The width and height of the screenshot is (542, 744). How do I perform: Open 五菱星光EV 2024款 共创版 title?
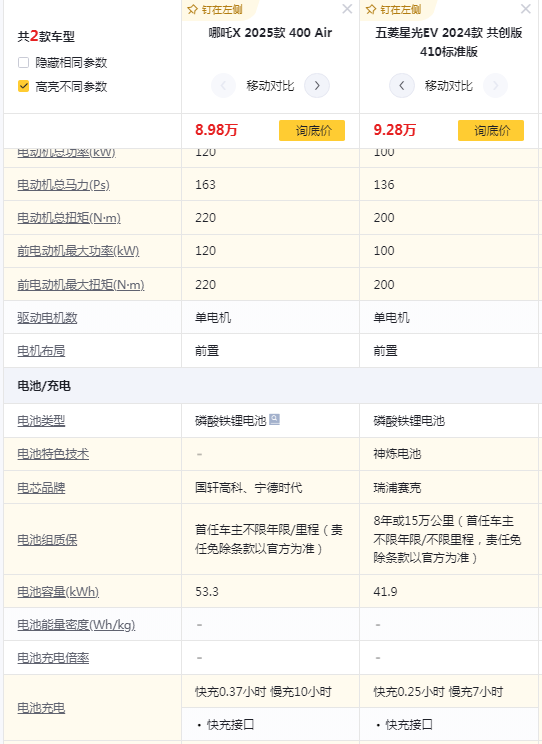tap(449, 42)
